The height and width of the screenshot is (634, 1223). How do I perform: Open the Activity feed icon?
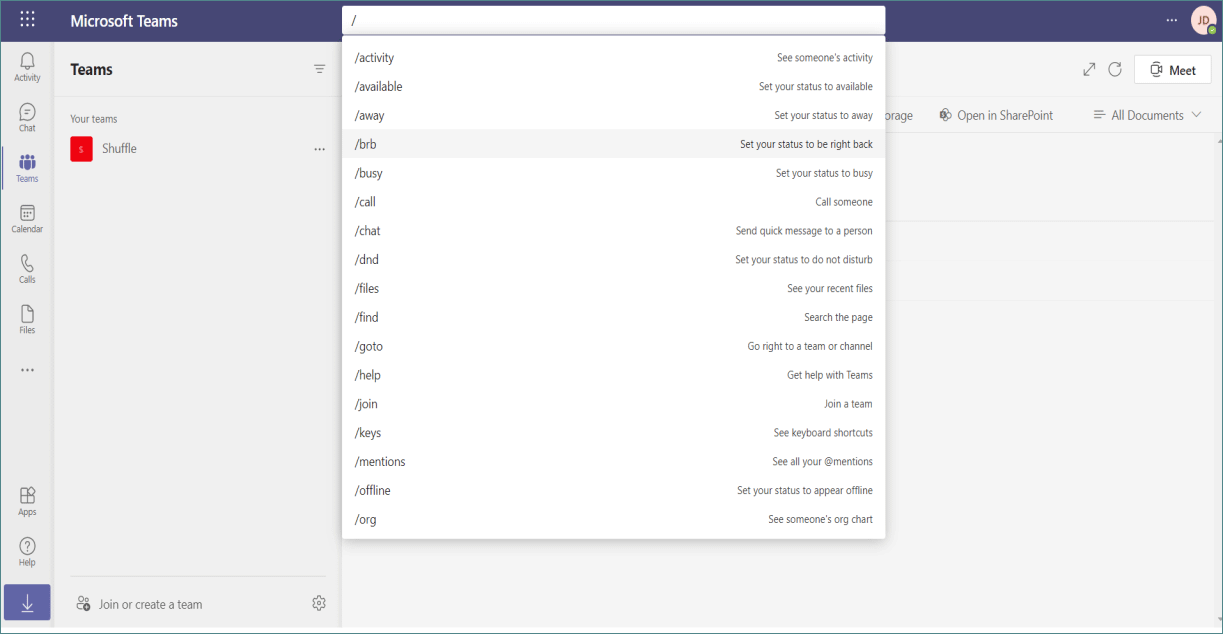point(27,65)
